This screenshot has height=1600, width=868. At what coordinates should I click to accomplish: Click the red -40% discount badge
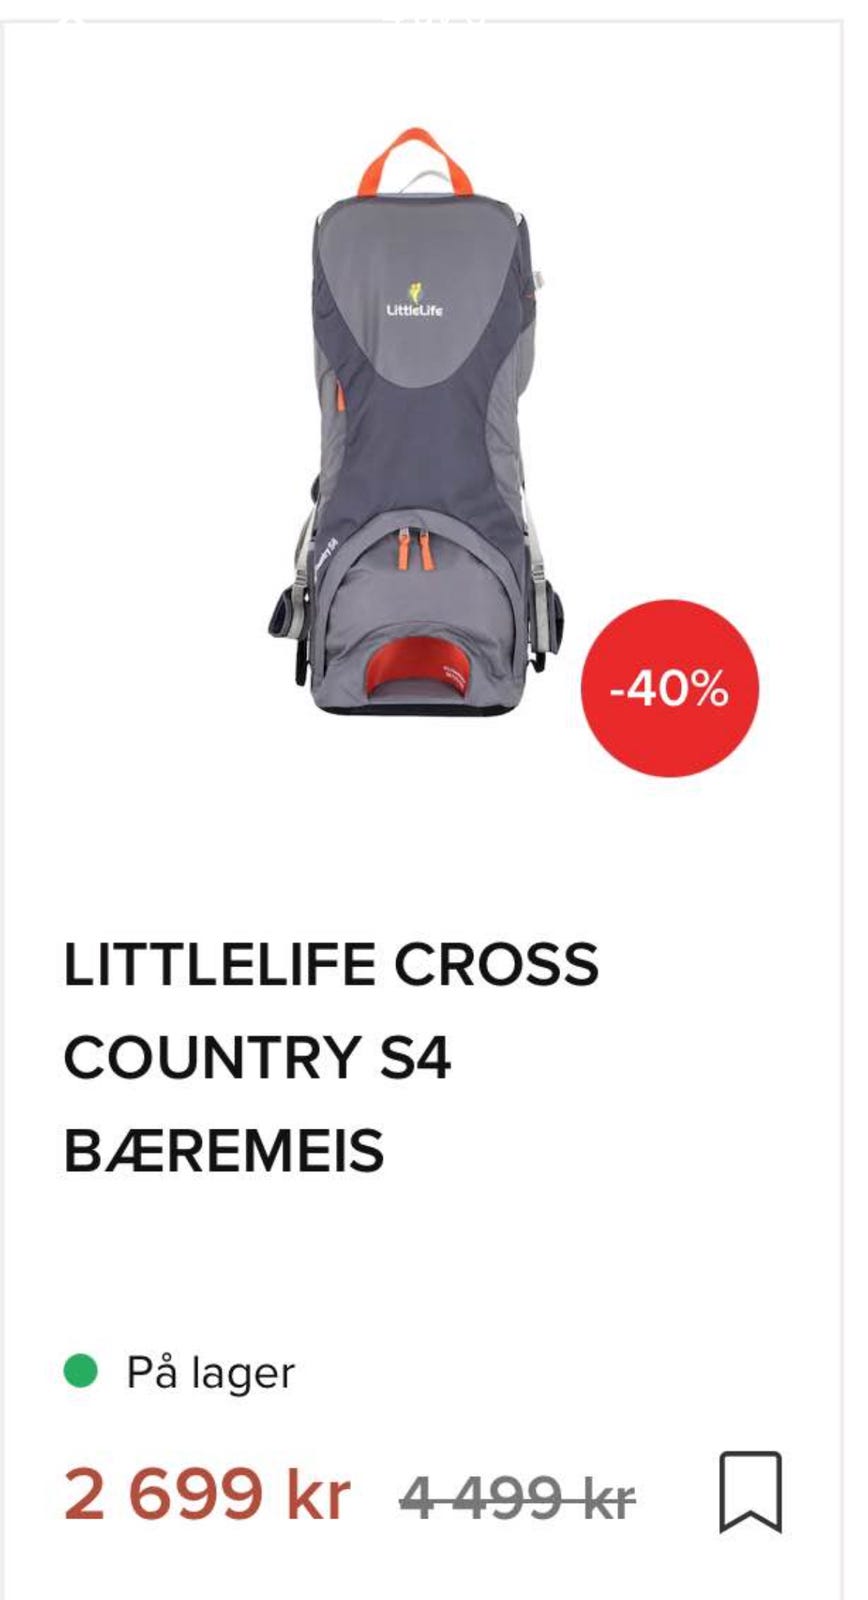(x=670, y=688)
